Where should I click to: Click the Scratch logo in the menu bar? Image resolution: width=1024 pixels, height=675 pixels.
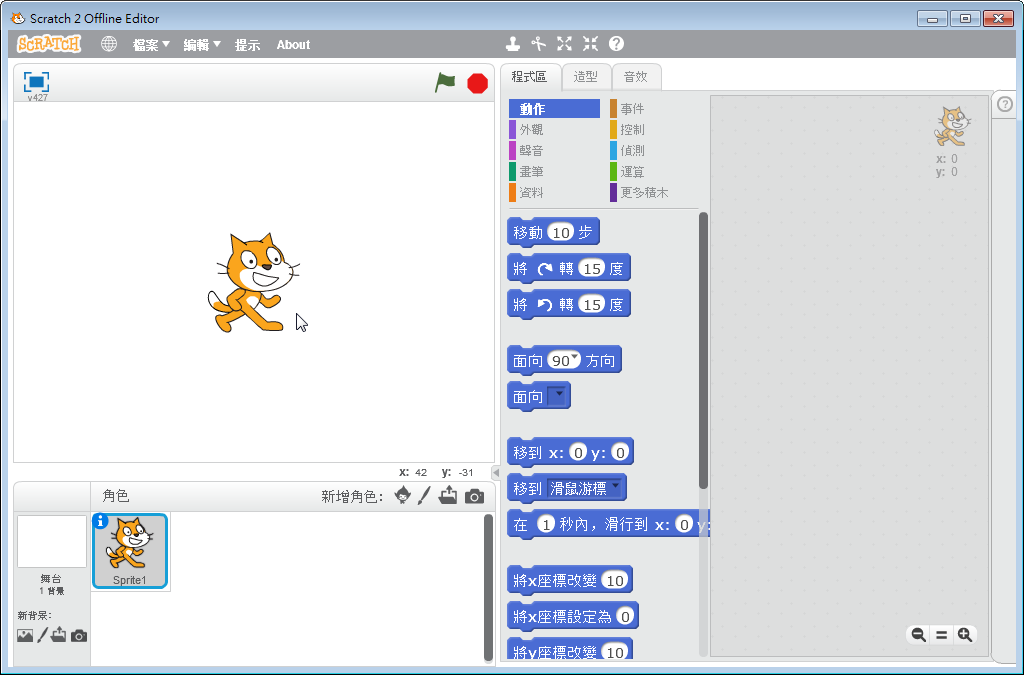[x=49, y=44]
